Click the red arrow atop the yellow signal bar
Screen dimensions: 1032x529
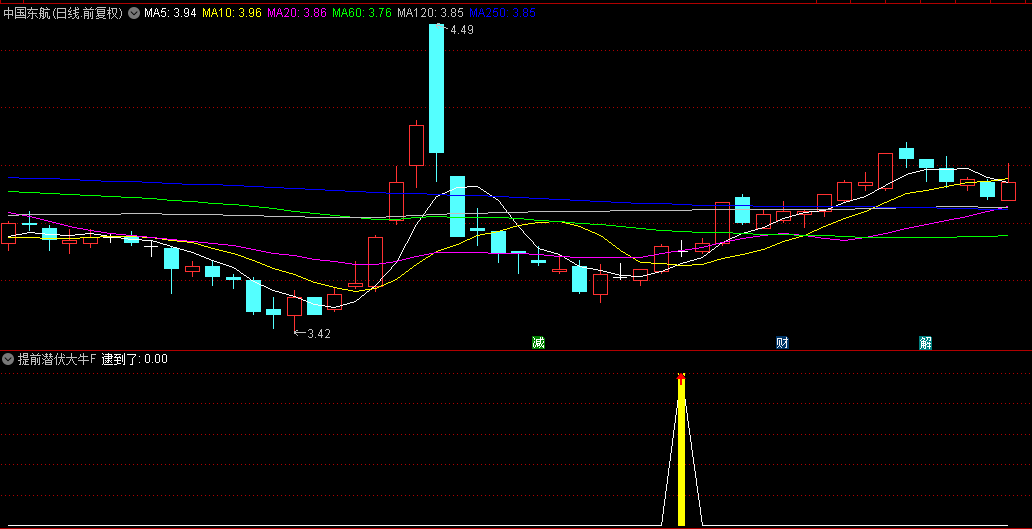(681, 378)
